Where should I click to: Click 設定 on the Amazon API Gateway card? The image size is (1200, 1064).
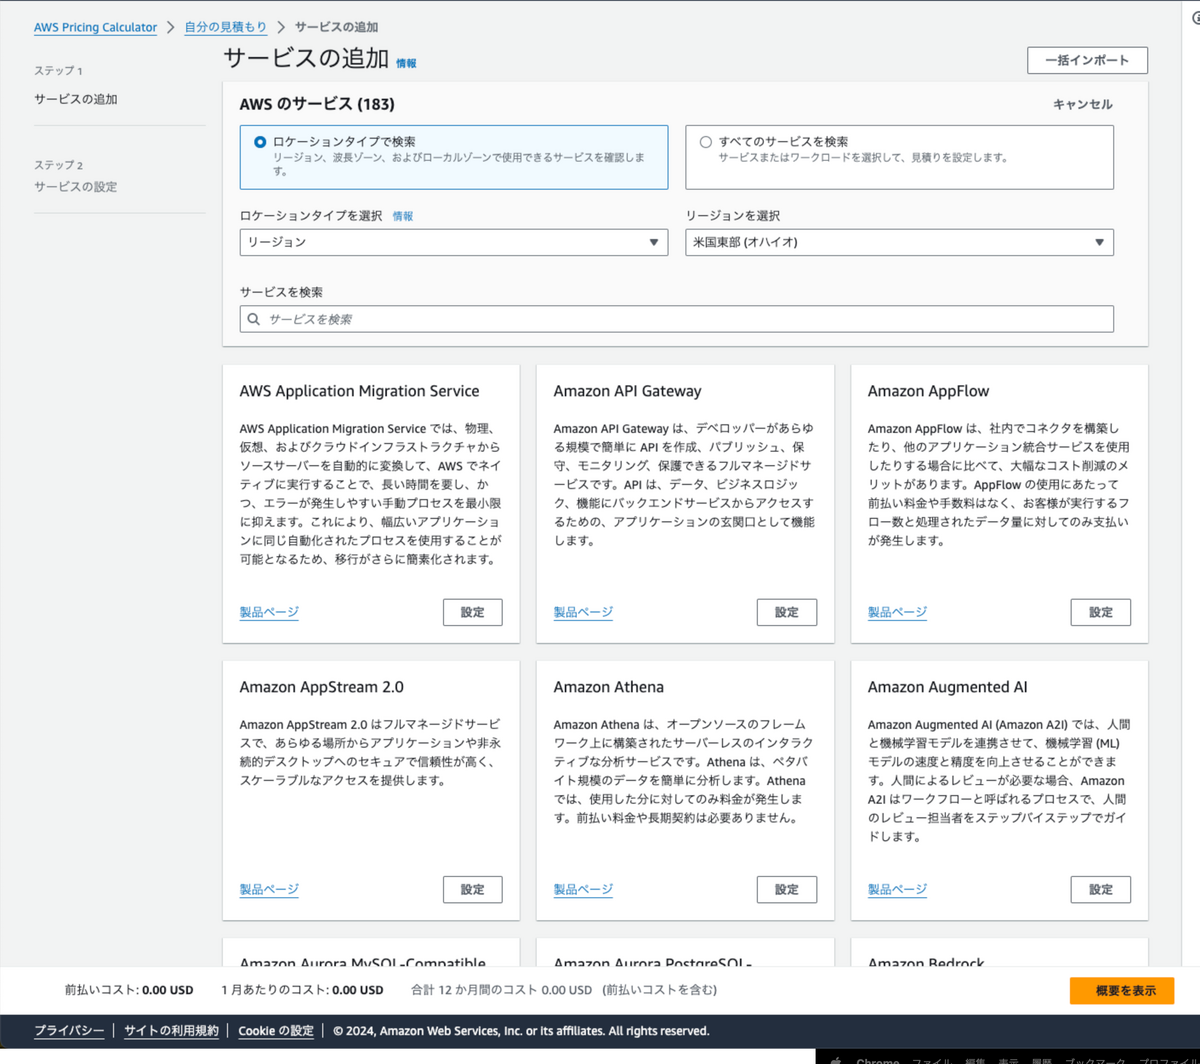(787, 612)
